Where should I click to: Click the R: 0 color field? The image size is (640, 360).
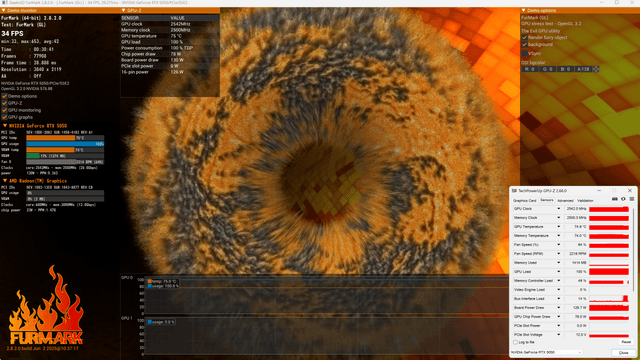530,69
